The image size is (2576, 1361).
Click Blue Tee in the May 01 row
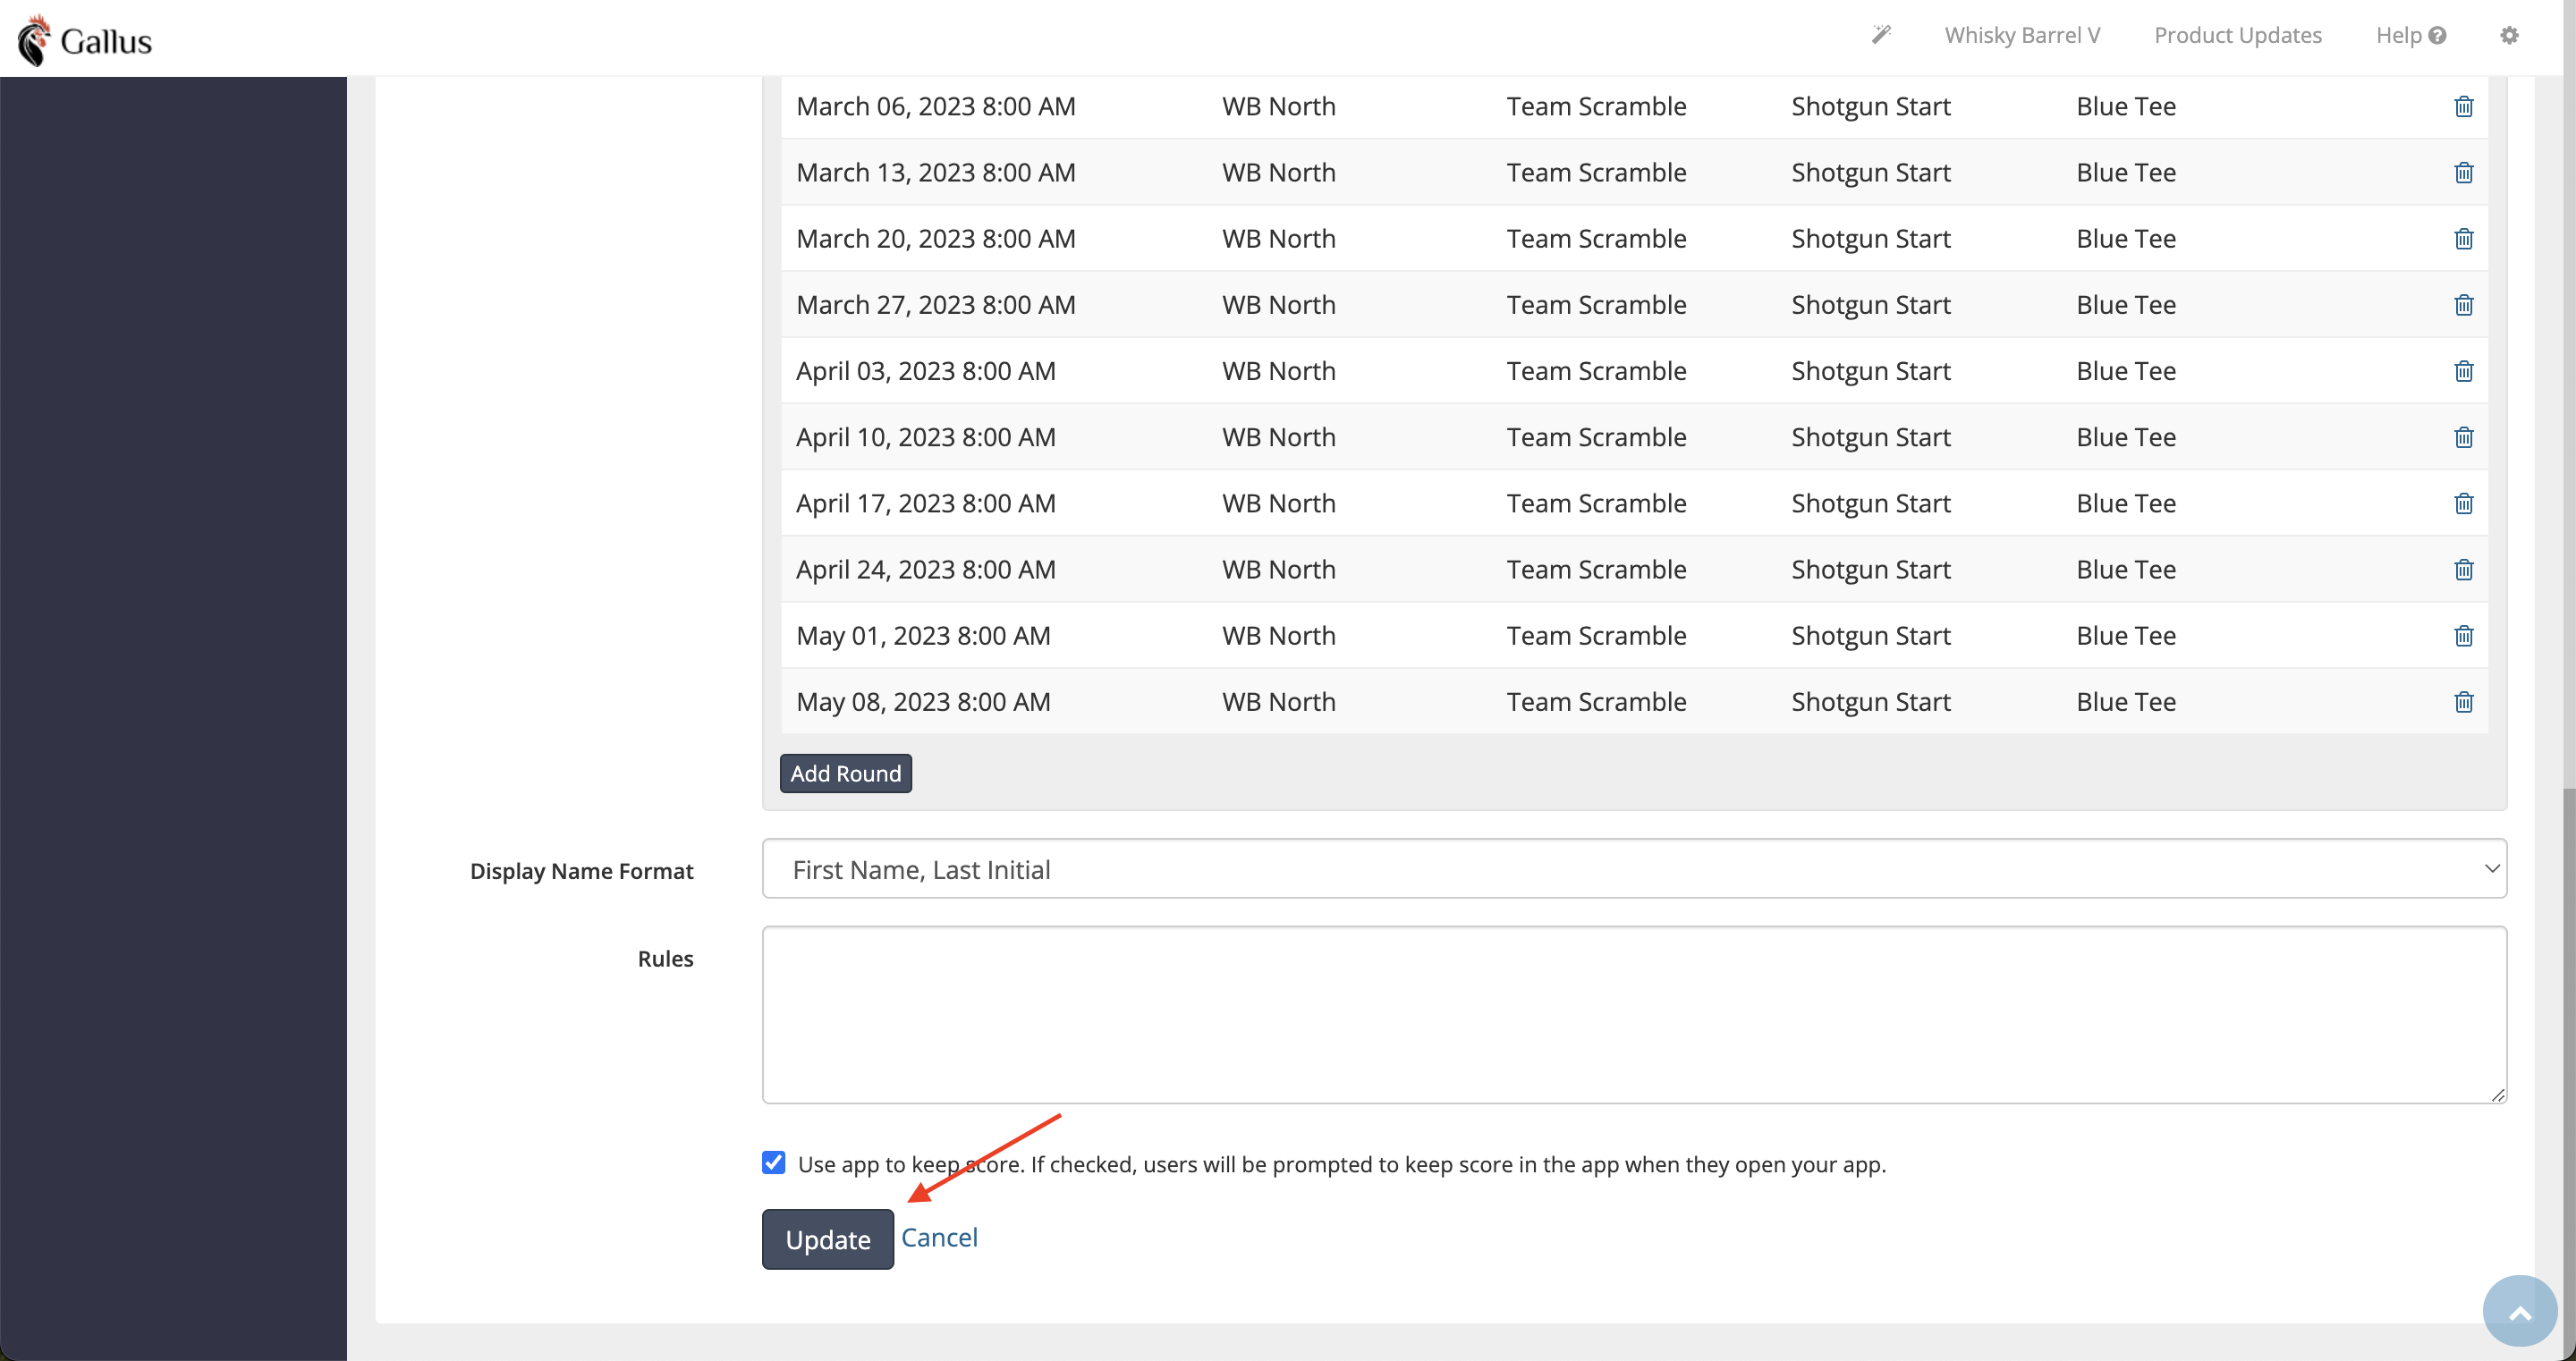pos(2125,635)
